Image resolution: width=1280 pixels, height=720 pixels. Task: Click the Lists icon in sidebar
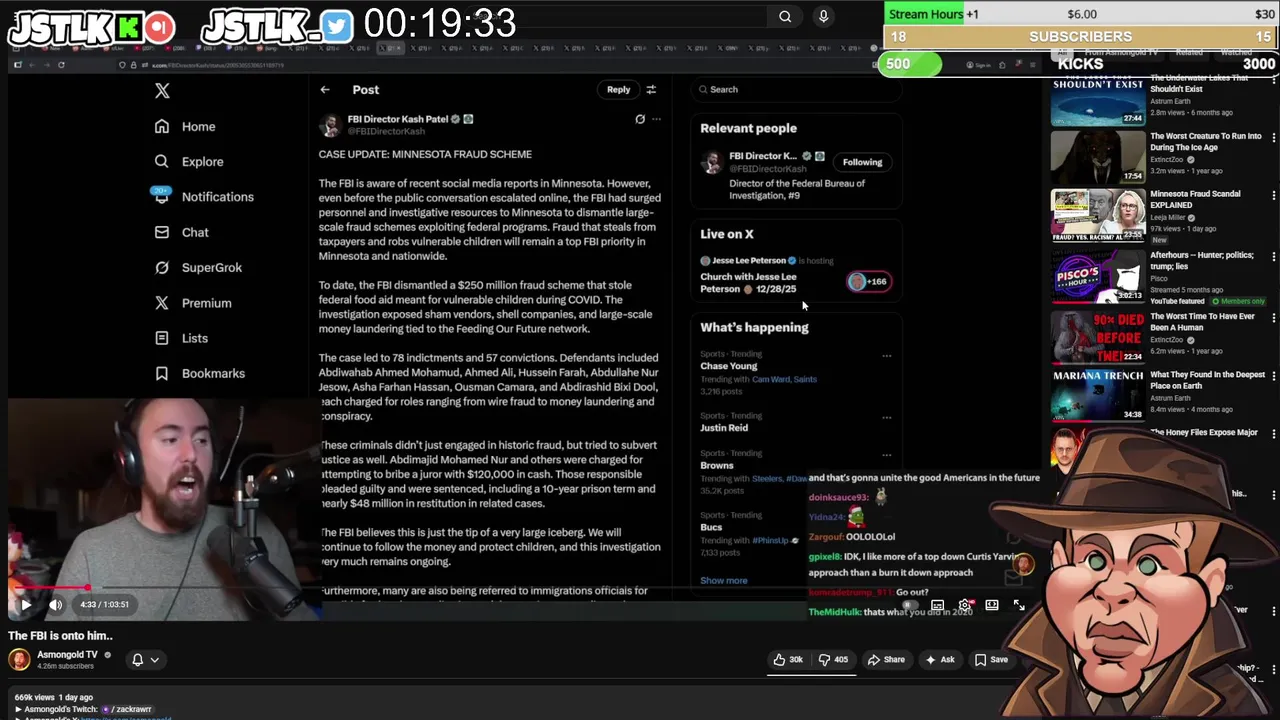coord(162,338)
